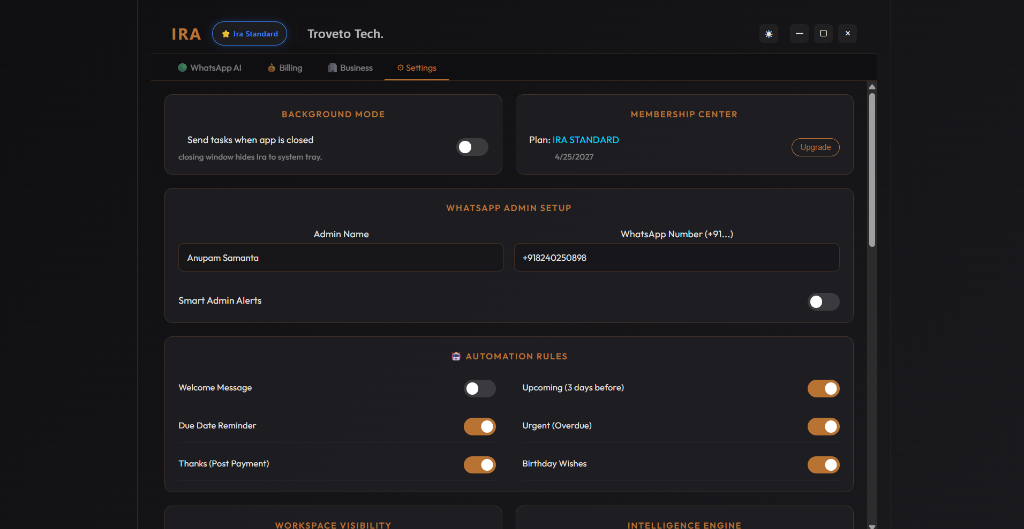Close the IRA window
Viewport: 1024px width, 529px height.
tap(848, 34)
